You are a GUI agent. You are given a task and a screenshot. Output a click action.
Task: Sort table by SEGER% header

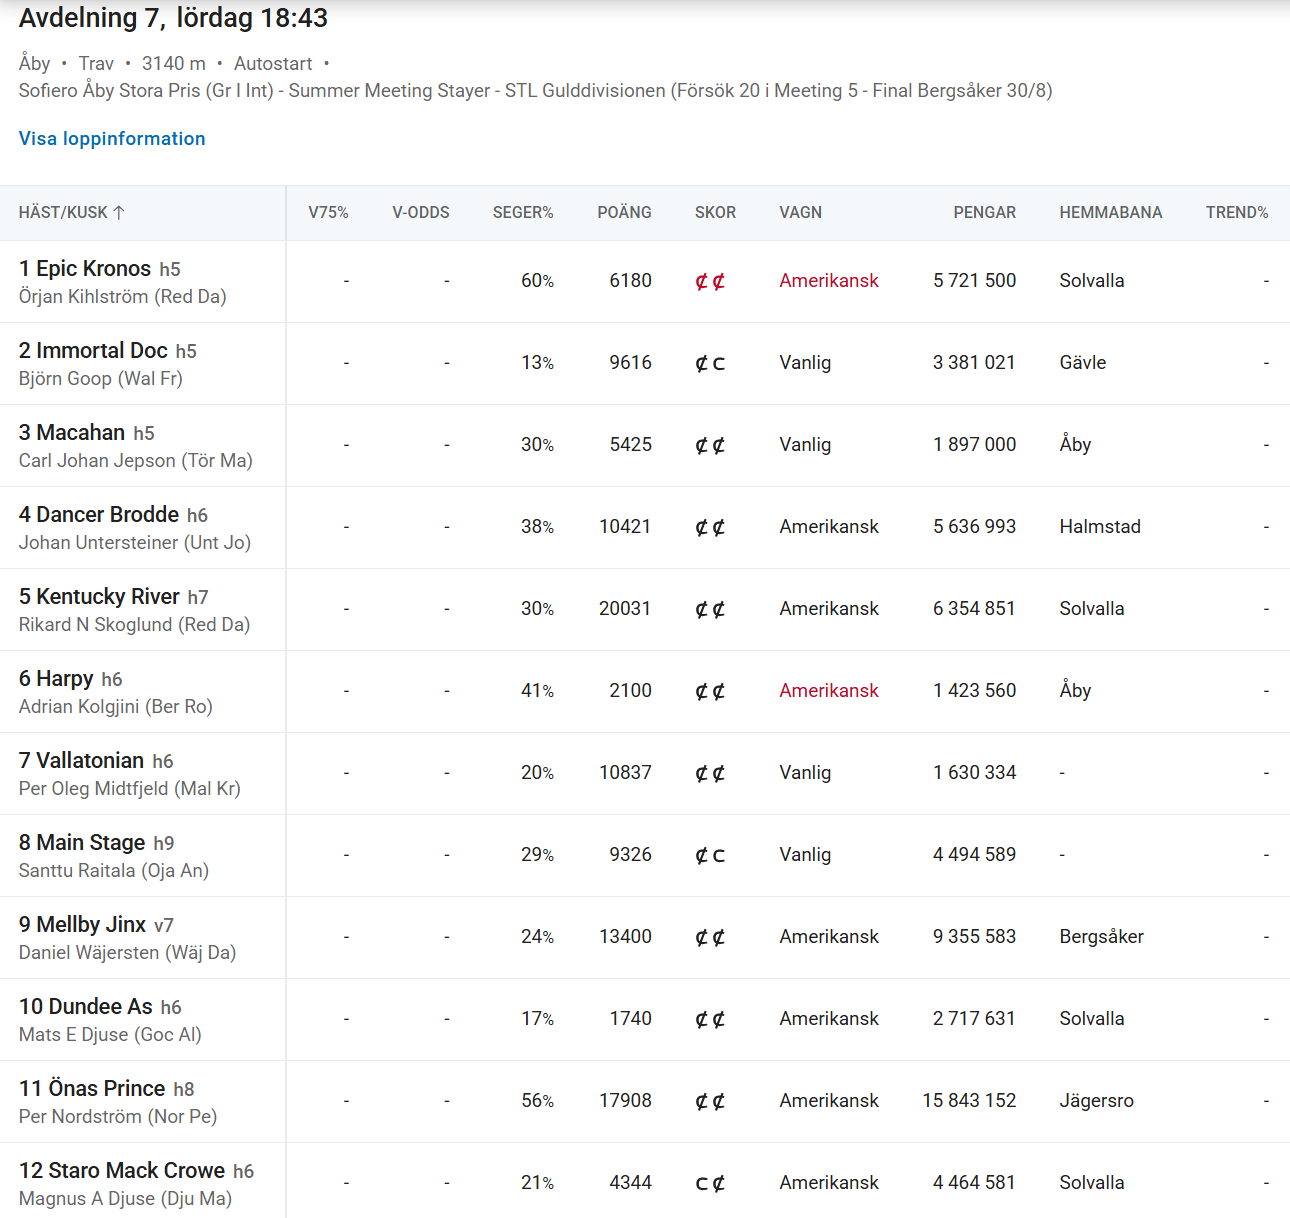523,212
